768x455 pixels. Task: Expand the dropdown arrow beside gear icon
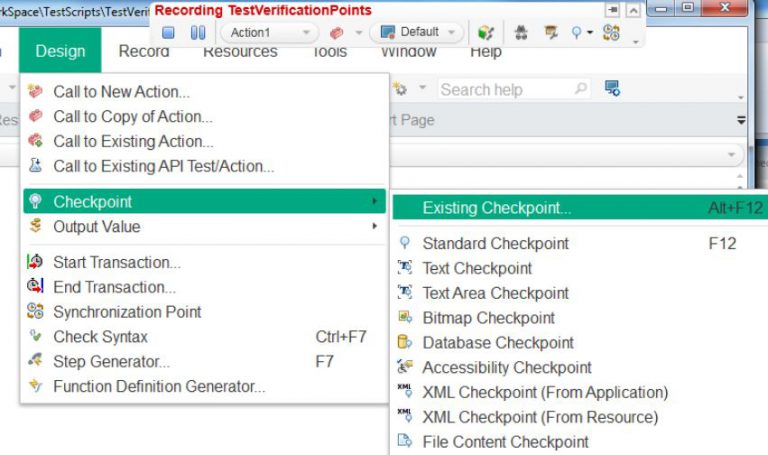coord(422,88)
